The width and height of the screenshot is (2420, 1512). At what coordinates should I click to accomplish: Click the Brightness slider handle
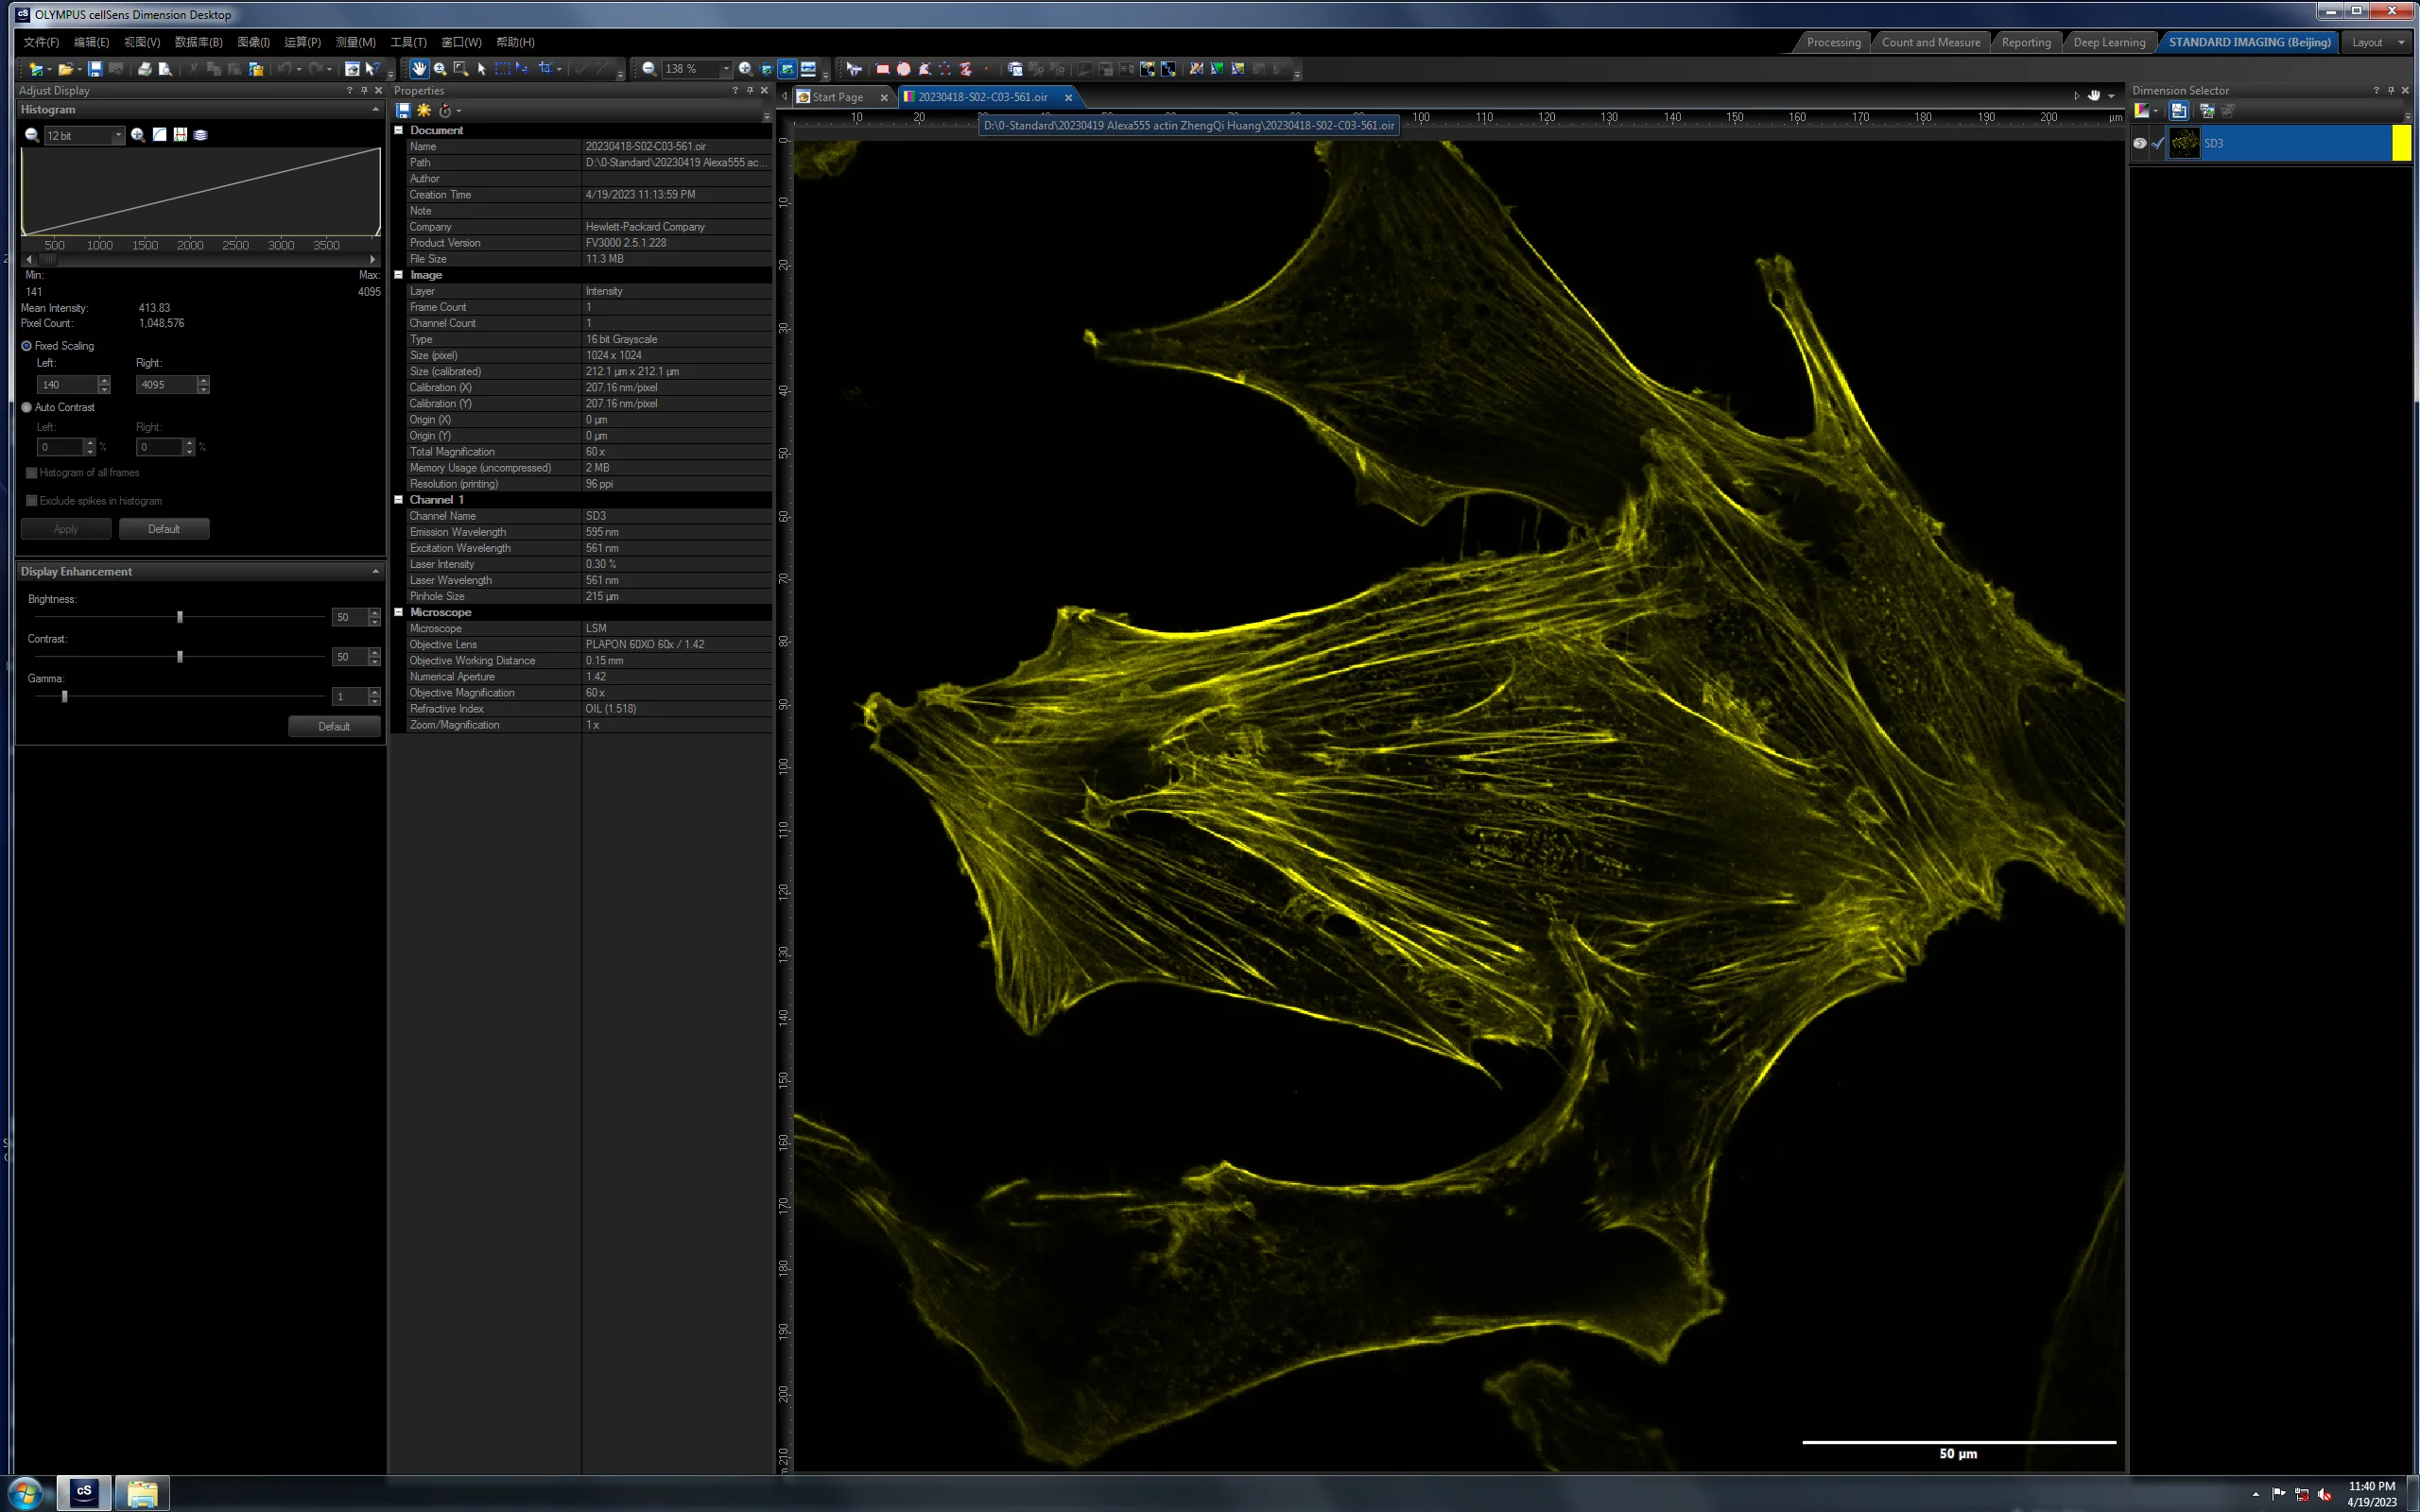click(180, 617)
